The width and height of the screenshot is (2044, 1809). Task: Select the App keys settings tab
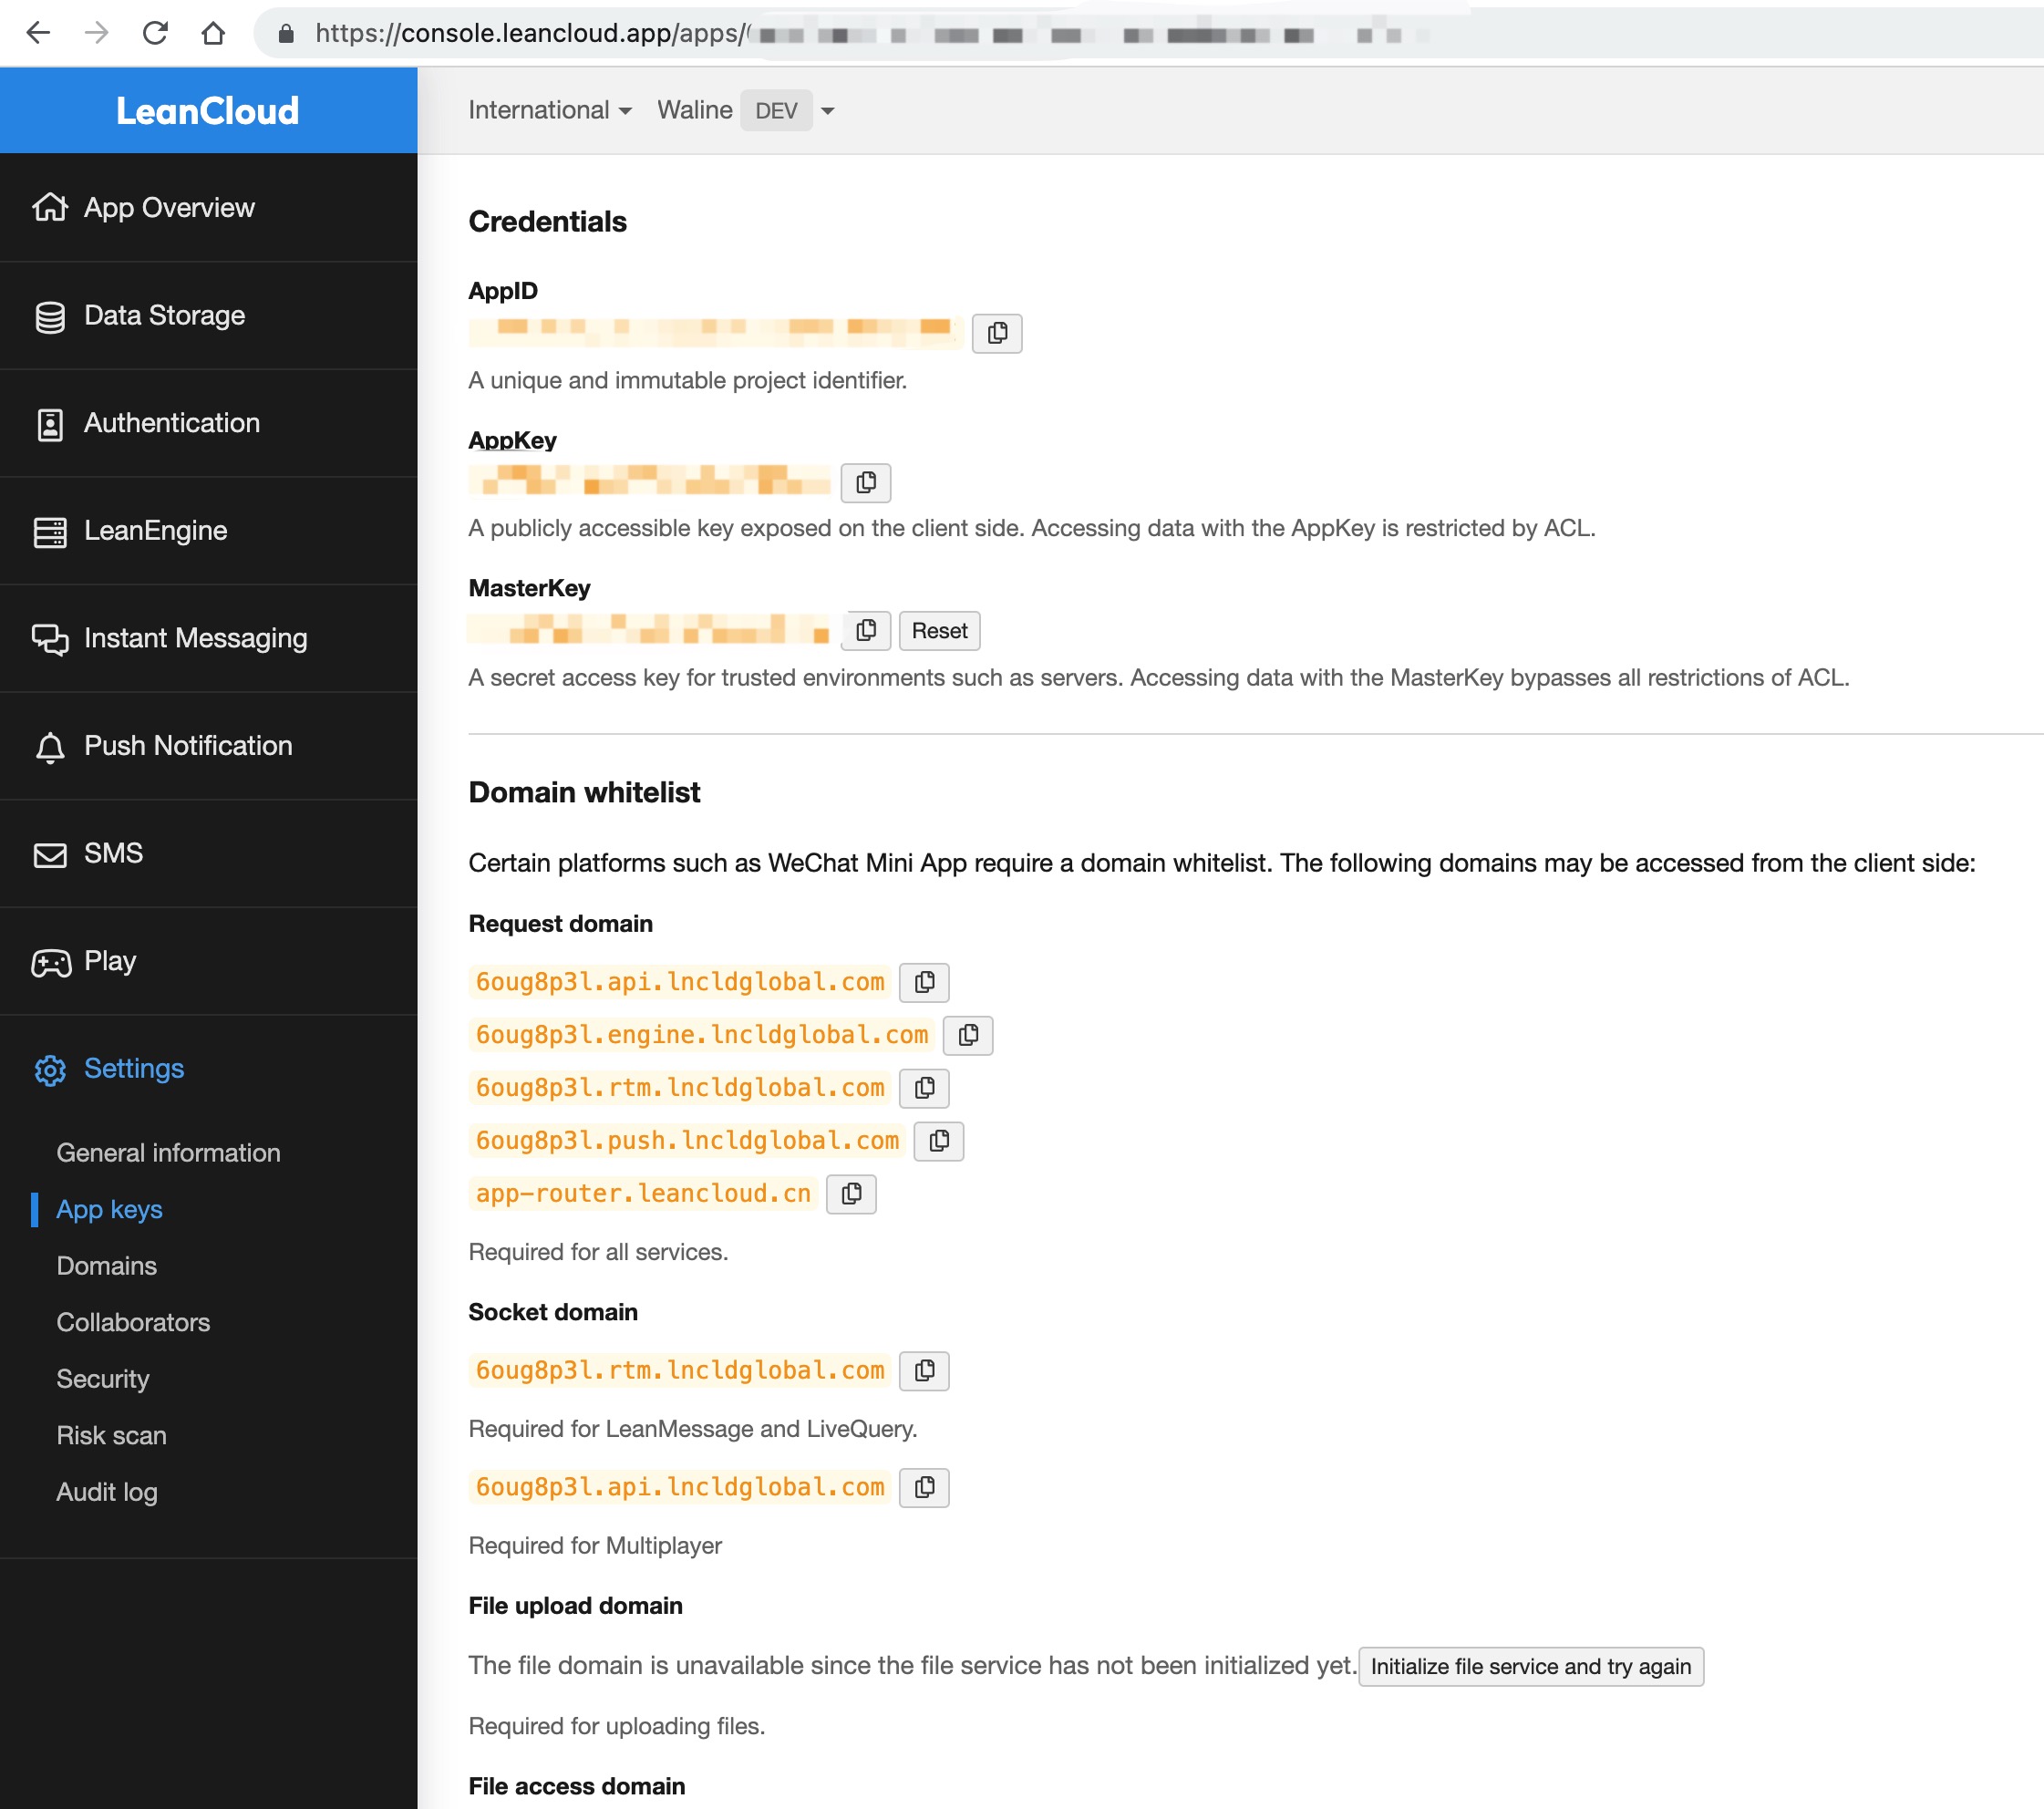click(110, 1208)
